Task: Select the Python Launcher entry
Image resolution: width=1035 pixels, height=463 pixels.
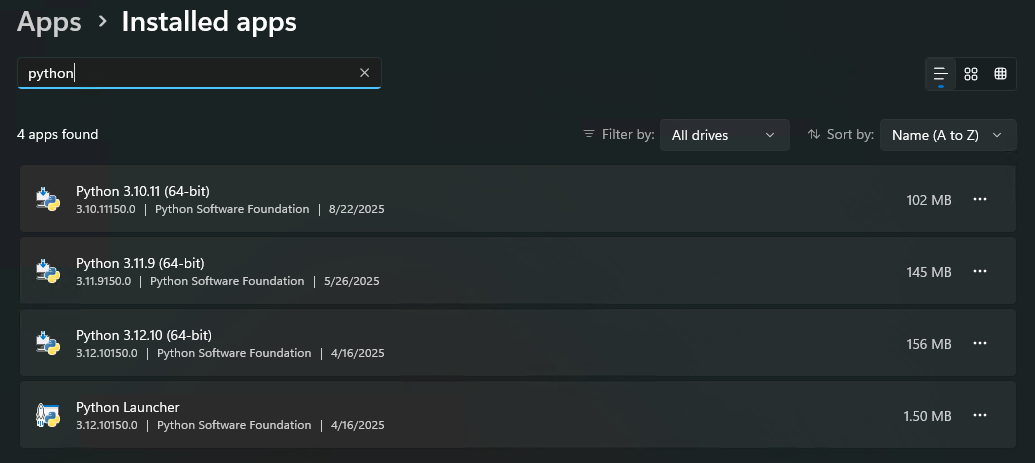Action: pos(518,415)
